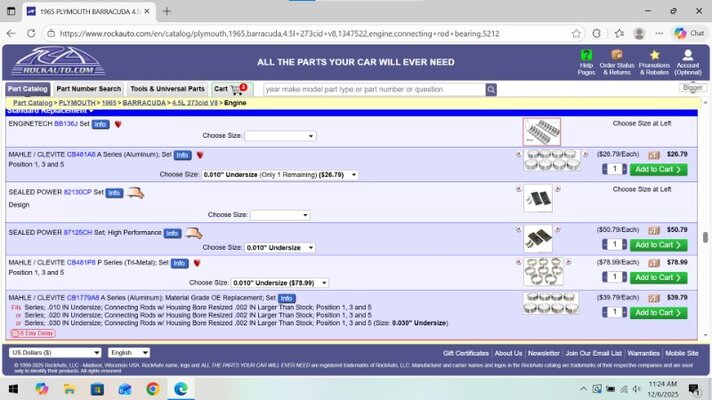Open the Help Pages icon
The width and height of the screenshot is (712, 400).
(x=586, y=55)
